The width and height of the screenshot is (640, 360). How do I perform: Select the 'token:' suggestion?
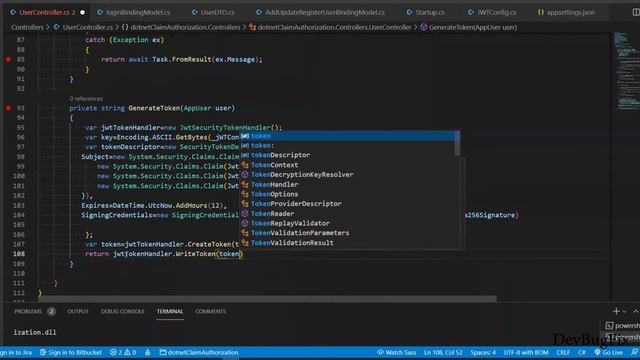pyautogui.click(x=349, y=145)
